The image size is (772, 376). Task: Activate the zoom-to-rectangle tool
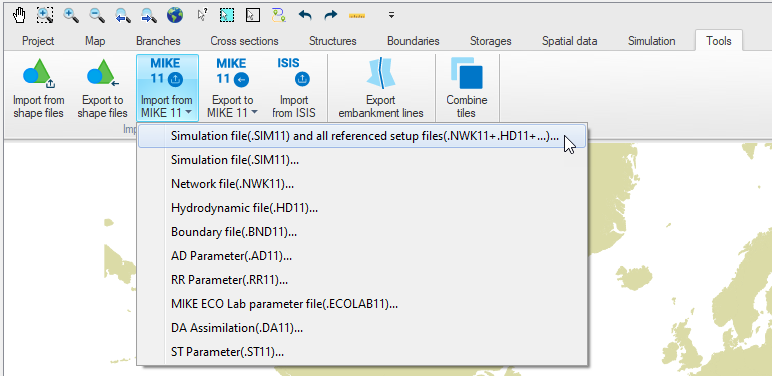pos(45,15)
